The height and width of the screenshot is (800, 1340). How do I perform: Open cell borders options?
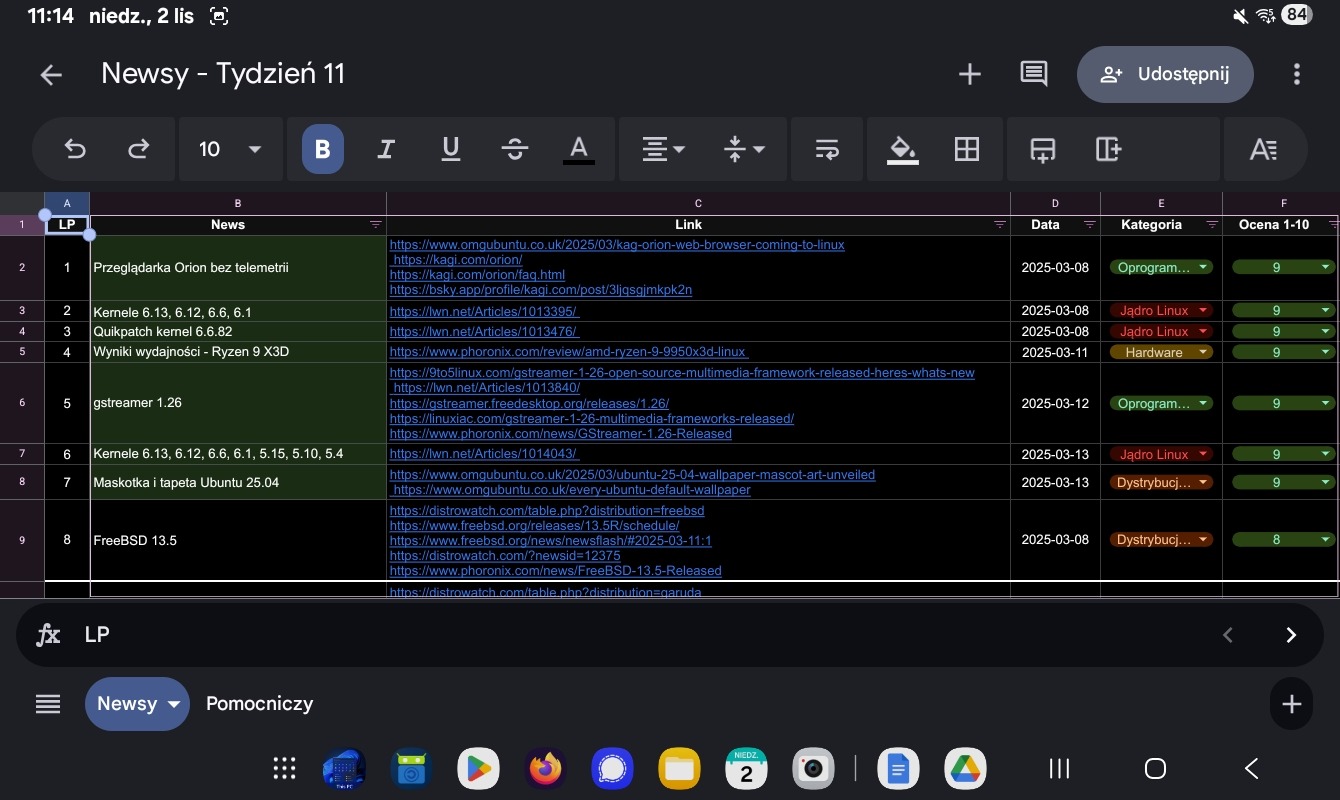coord(966,149)
